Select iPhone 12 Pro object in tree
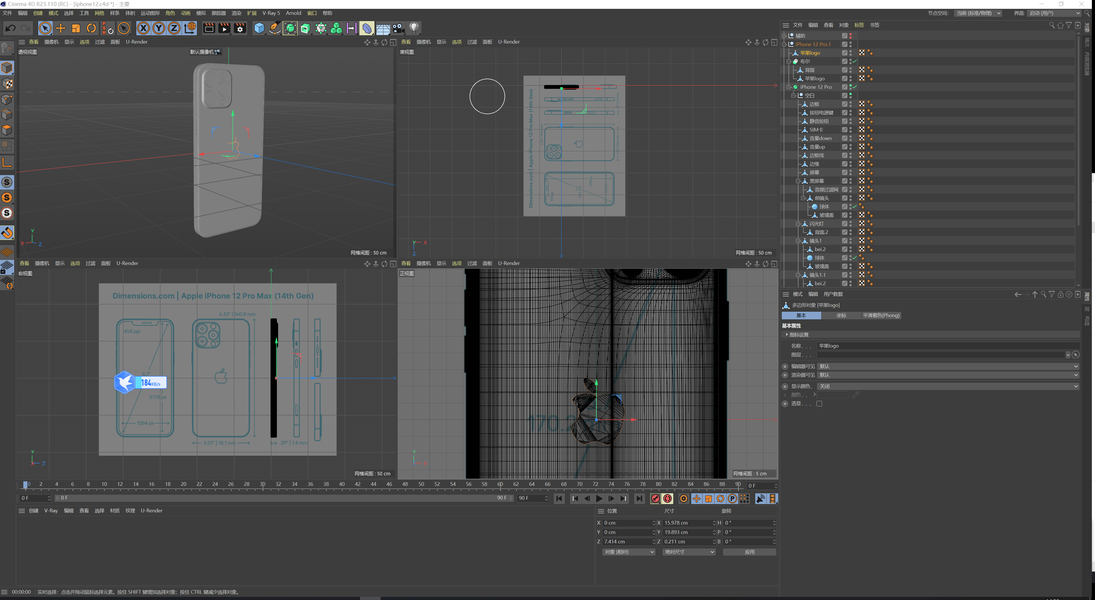This screenshot has height=600, width=1095. pyautogui.click(x=815, y=87)
